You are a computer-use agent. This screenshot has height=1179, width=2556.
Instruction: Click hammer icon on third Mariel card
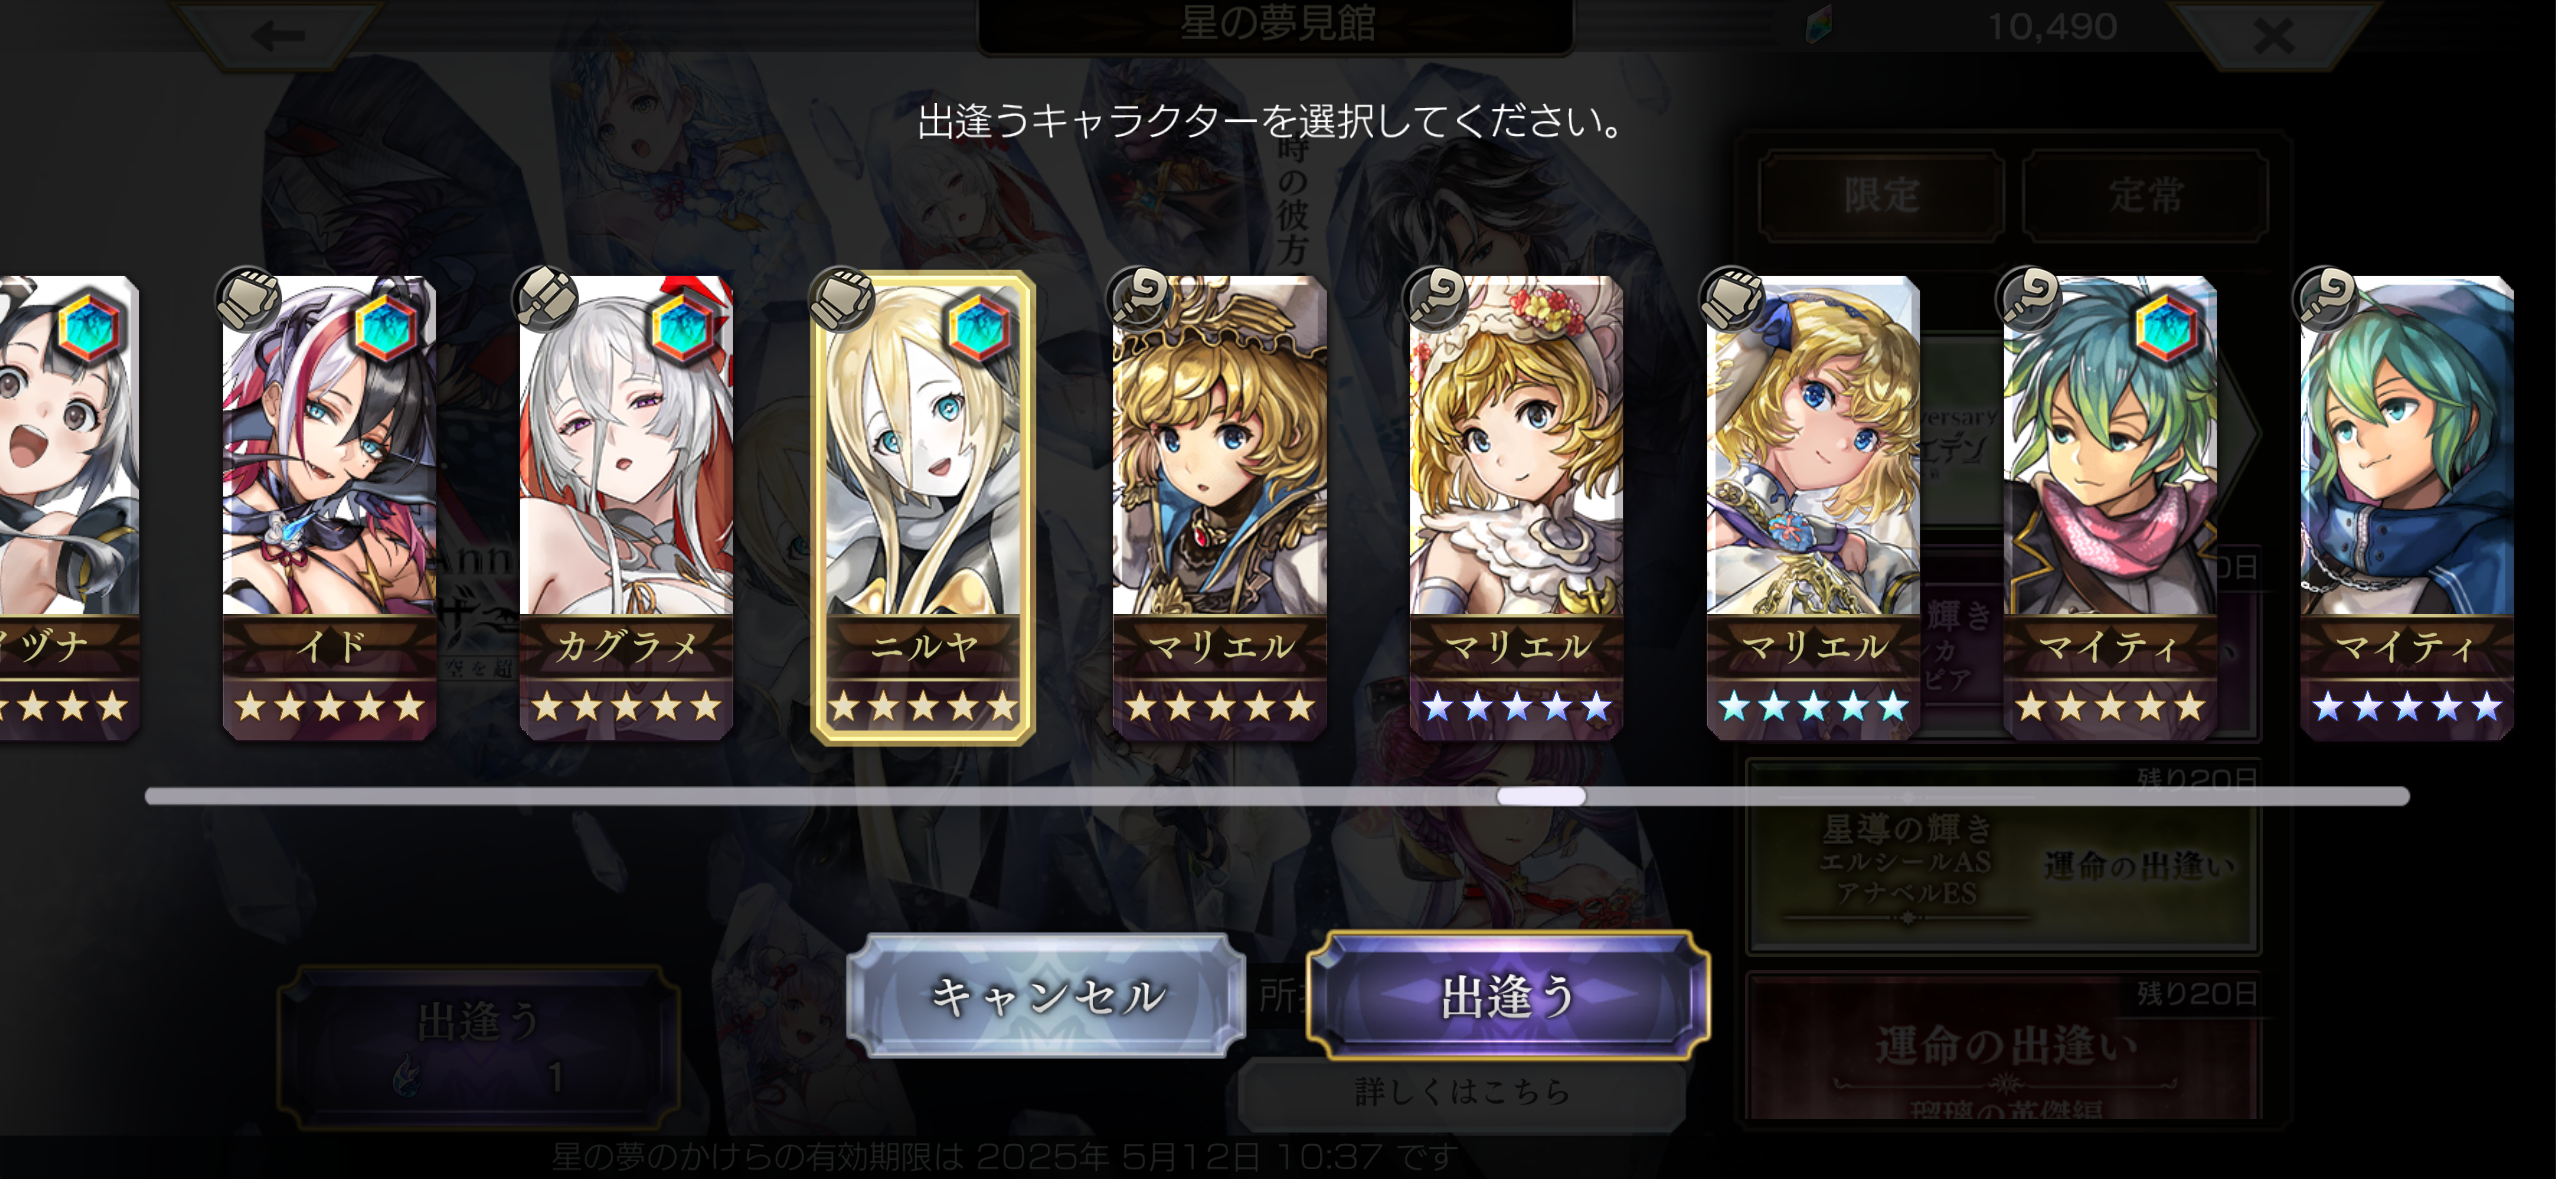(x=1733, y=300)
